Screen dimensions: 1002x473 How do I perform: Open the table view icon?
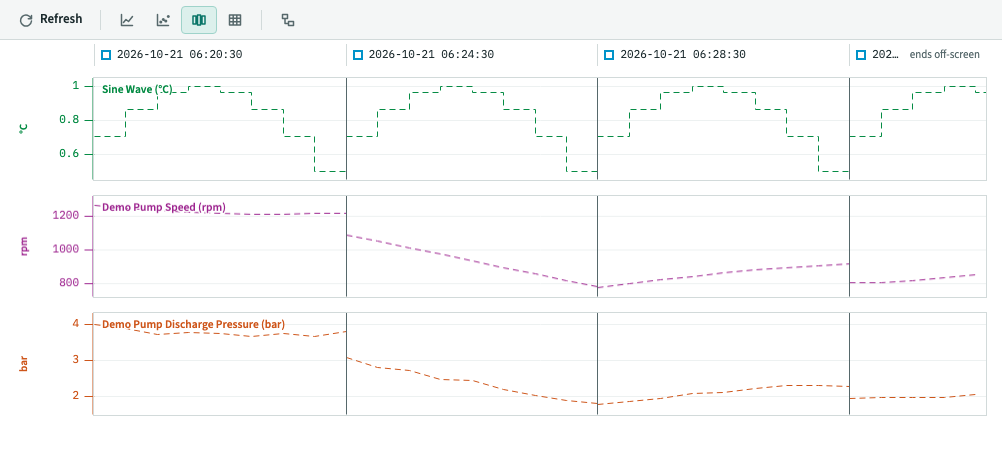click(235, 20)
